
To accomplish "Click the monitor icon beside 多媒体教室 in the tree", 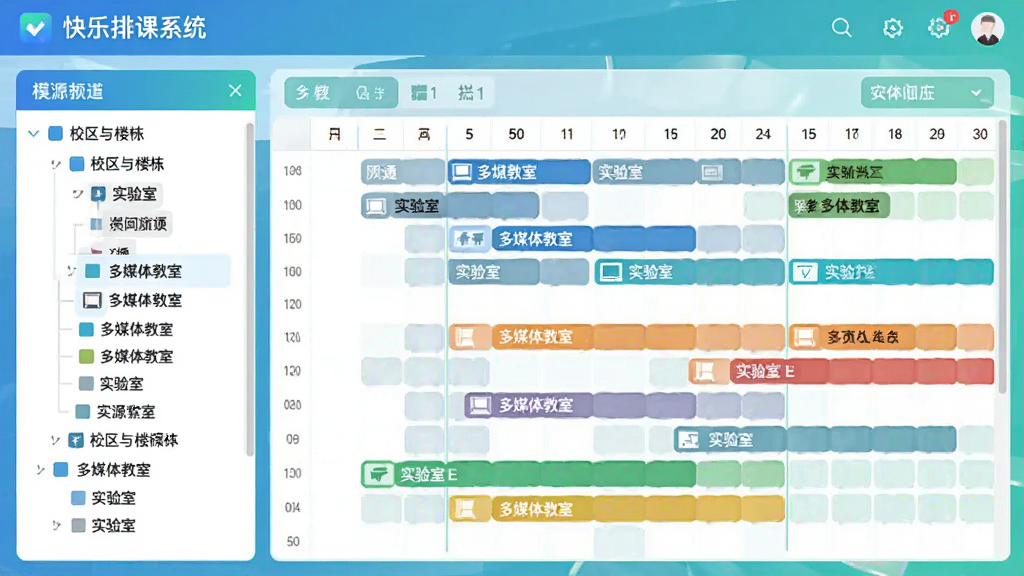I will [91, 300].
